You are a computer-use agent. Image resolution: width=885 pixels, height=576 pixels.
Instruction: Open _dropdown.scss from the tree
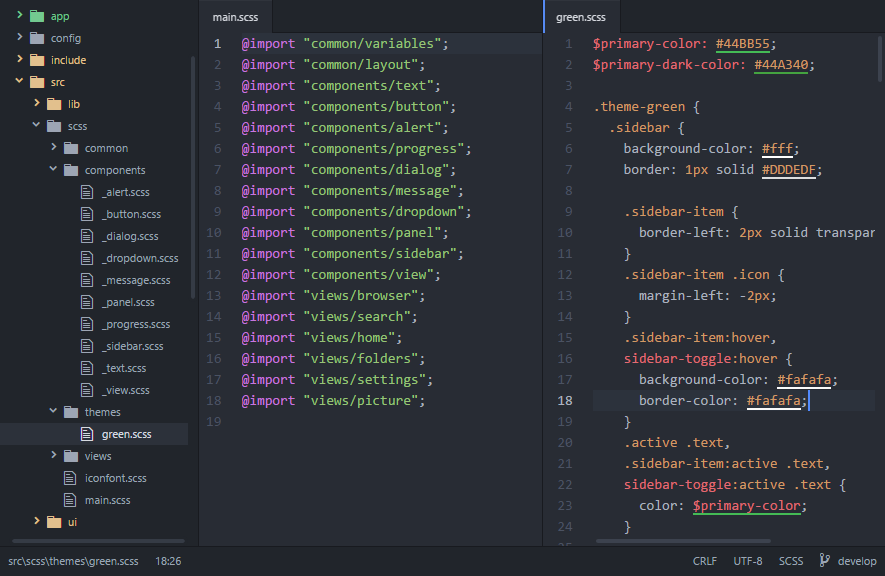point(142,258)
